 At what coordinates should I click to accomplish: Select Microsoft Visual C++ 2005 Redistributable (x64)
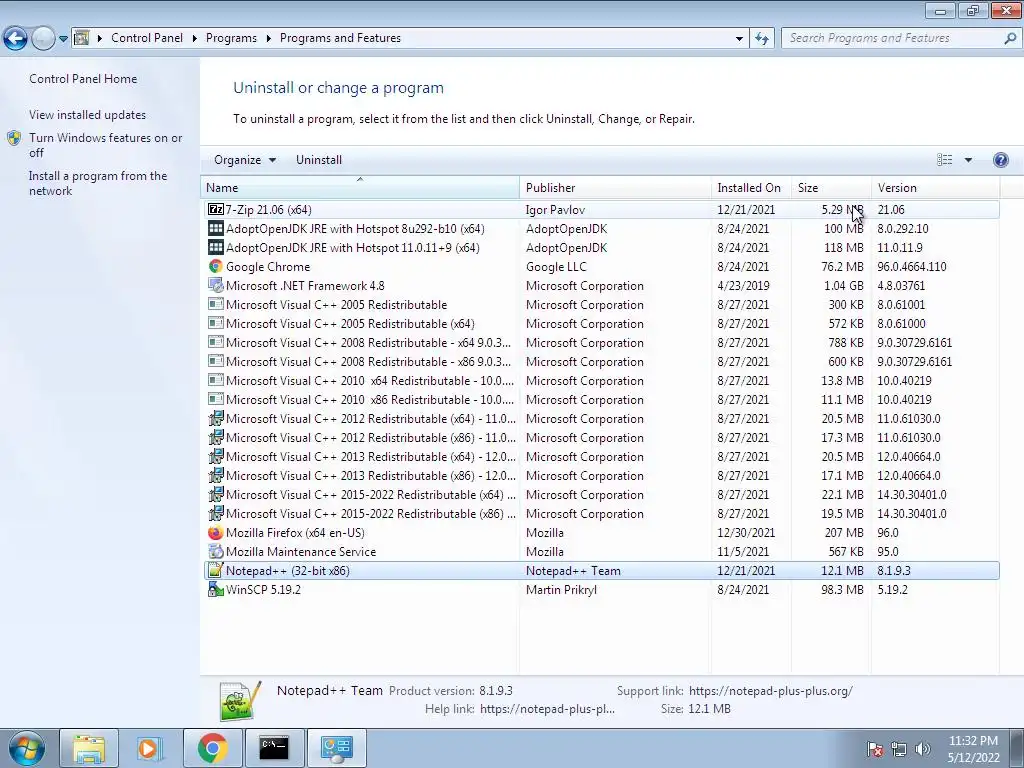(601, 324)
